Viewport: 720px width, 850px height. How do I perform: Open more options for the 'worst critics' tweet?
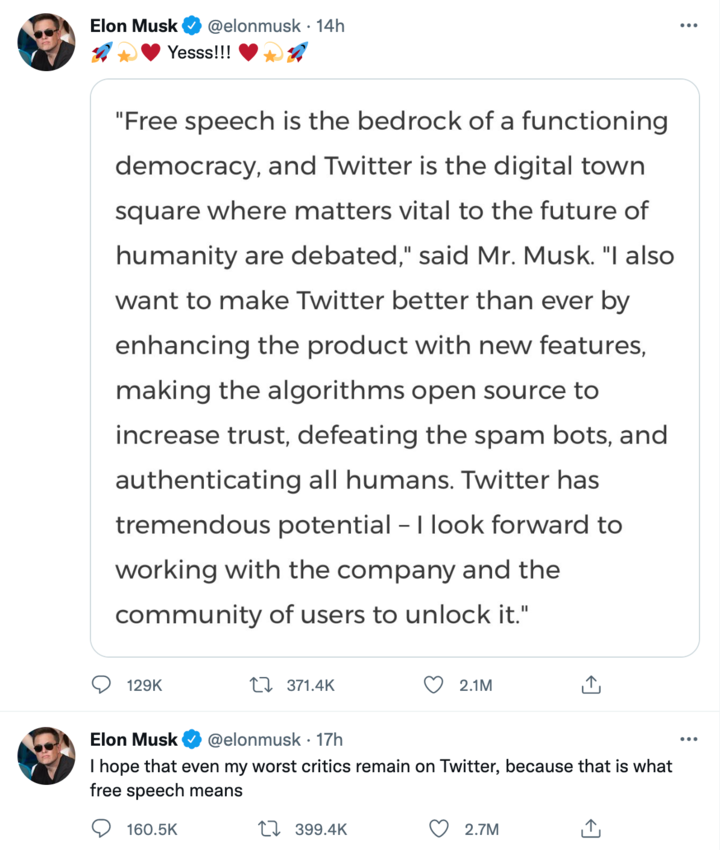click(x=688, y=740)
